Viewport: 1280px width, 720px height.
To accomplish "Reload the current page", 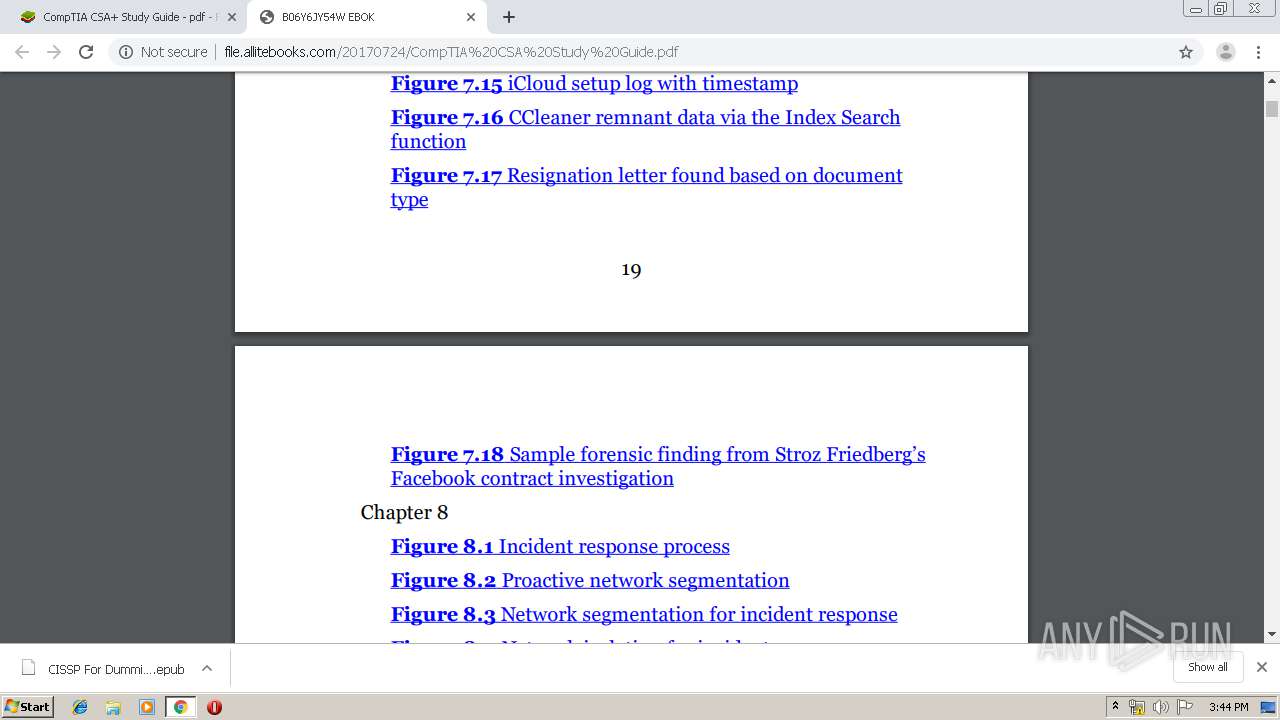I will (86, 52).
